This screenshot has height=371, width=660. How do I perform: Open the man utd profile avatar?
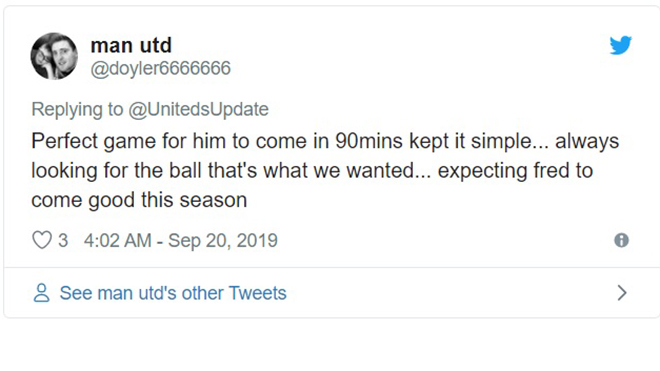click(54, 56)
